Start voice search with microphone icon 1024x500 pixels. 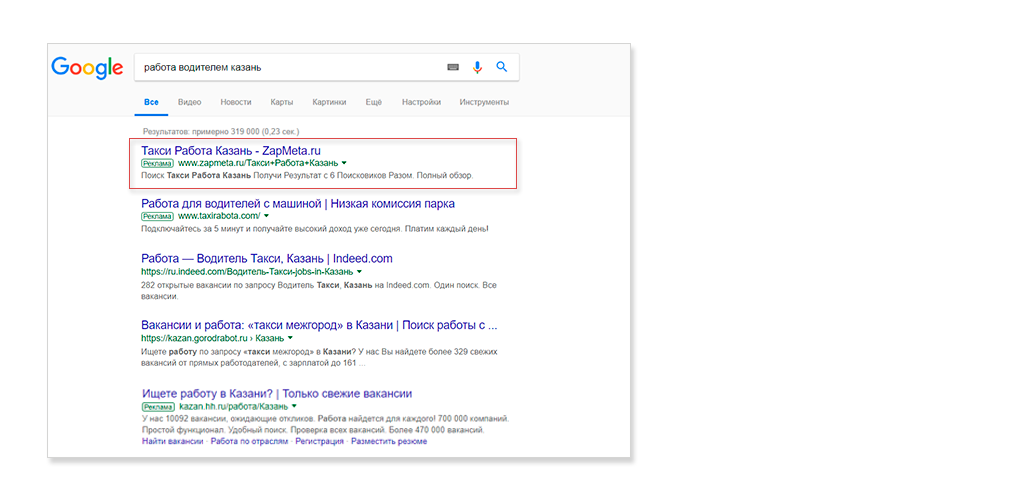pyautogui.click(x=477, y=67)
